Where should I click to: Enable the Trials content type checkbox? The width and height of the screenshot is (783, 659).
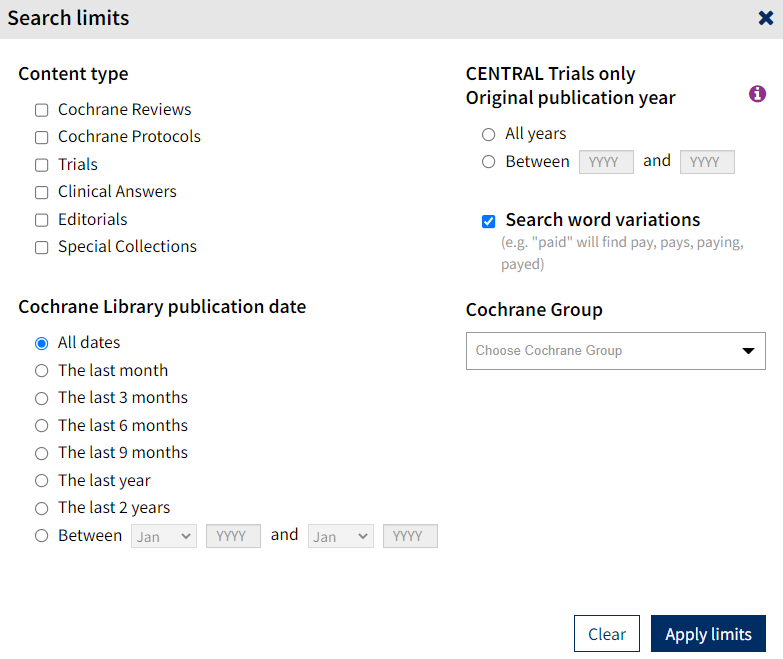click(x=41, y=165)
